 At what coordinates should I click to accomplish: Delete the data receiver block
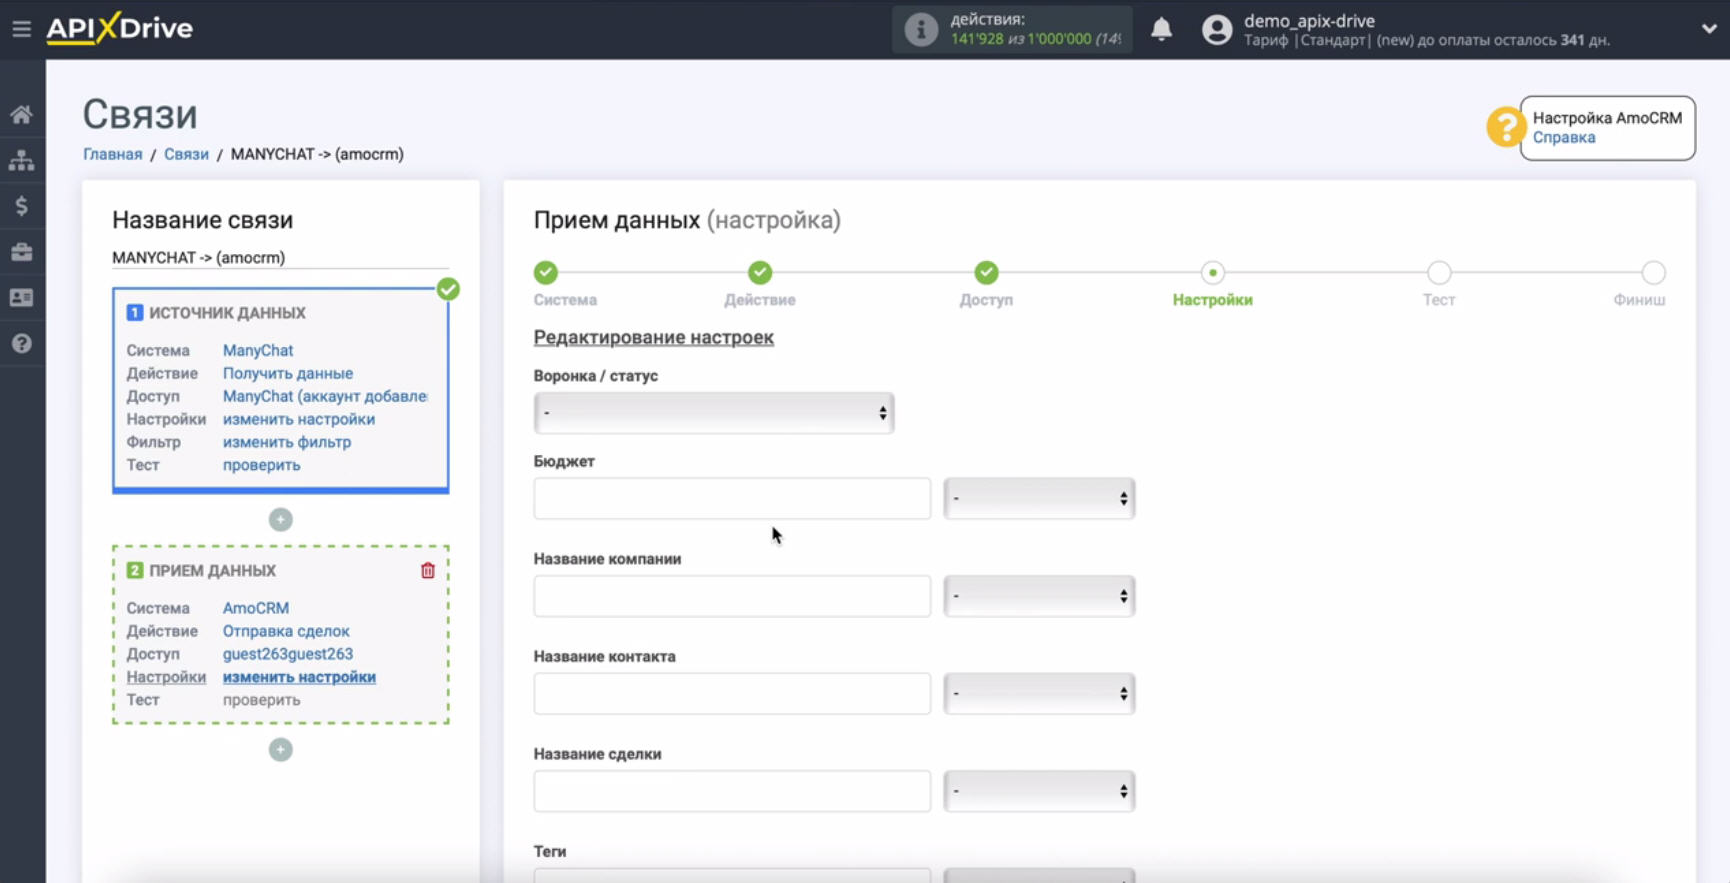point(428,571)
